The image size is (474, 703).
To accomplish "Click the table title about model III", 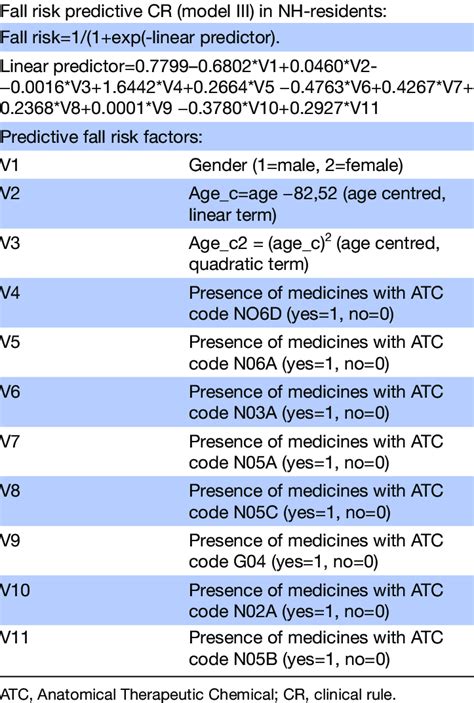I will click(x=193, y=11).
